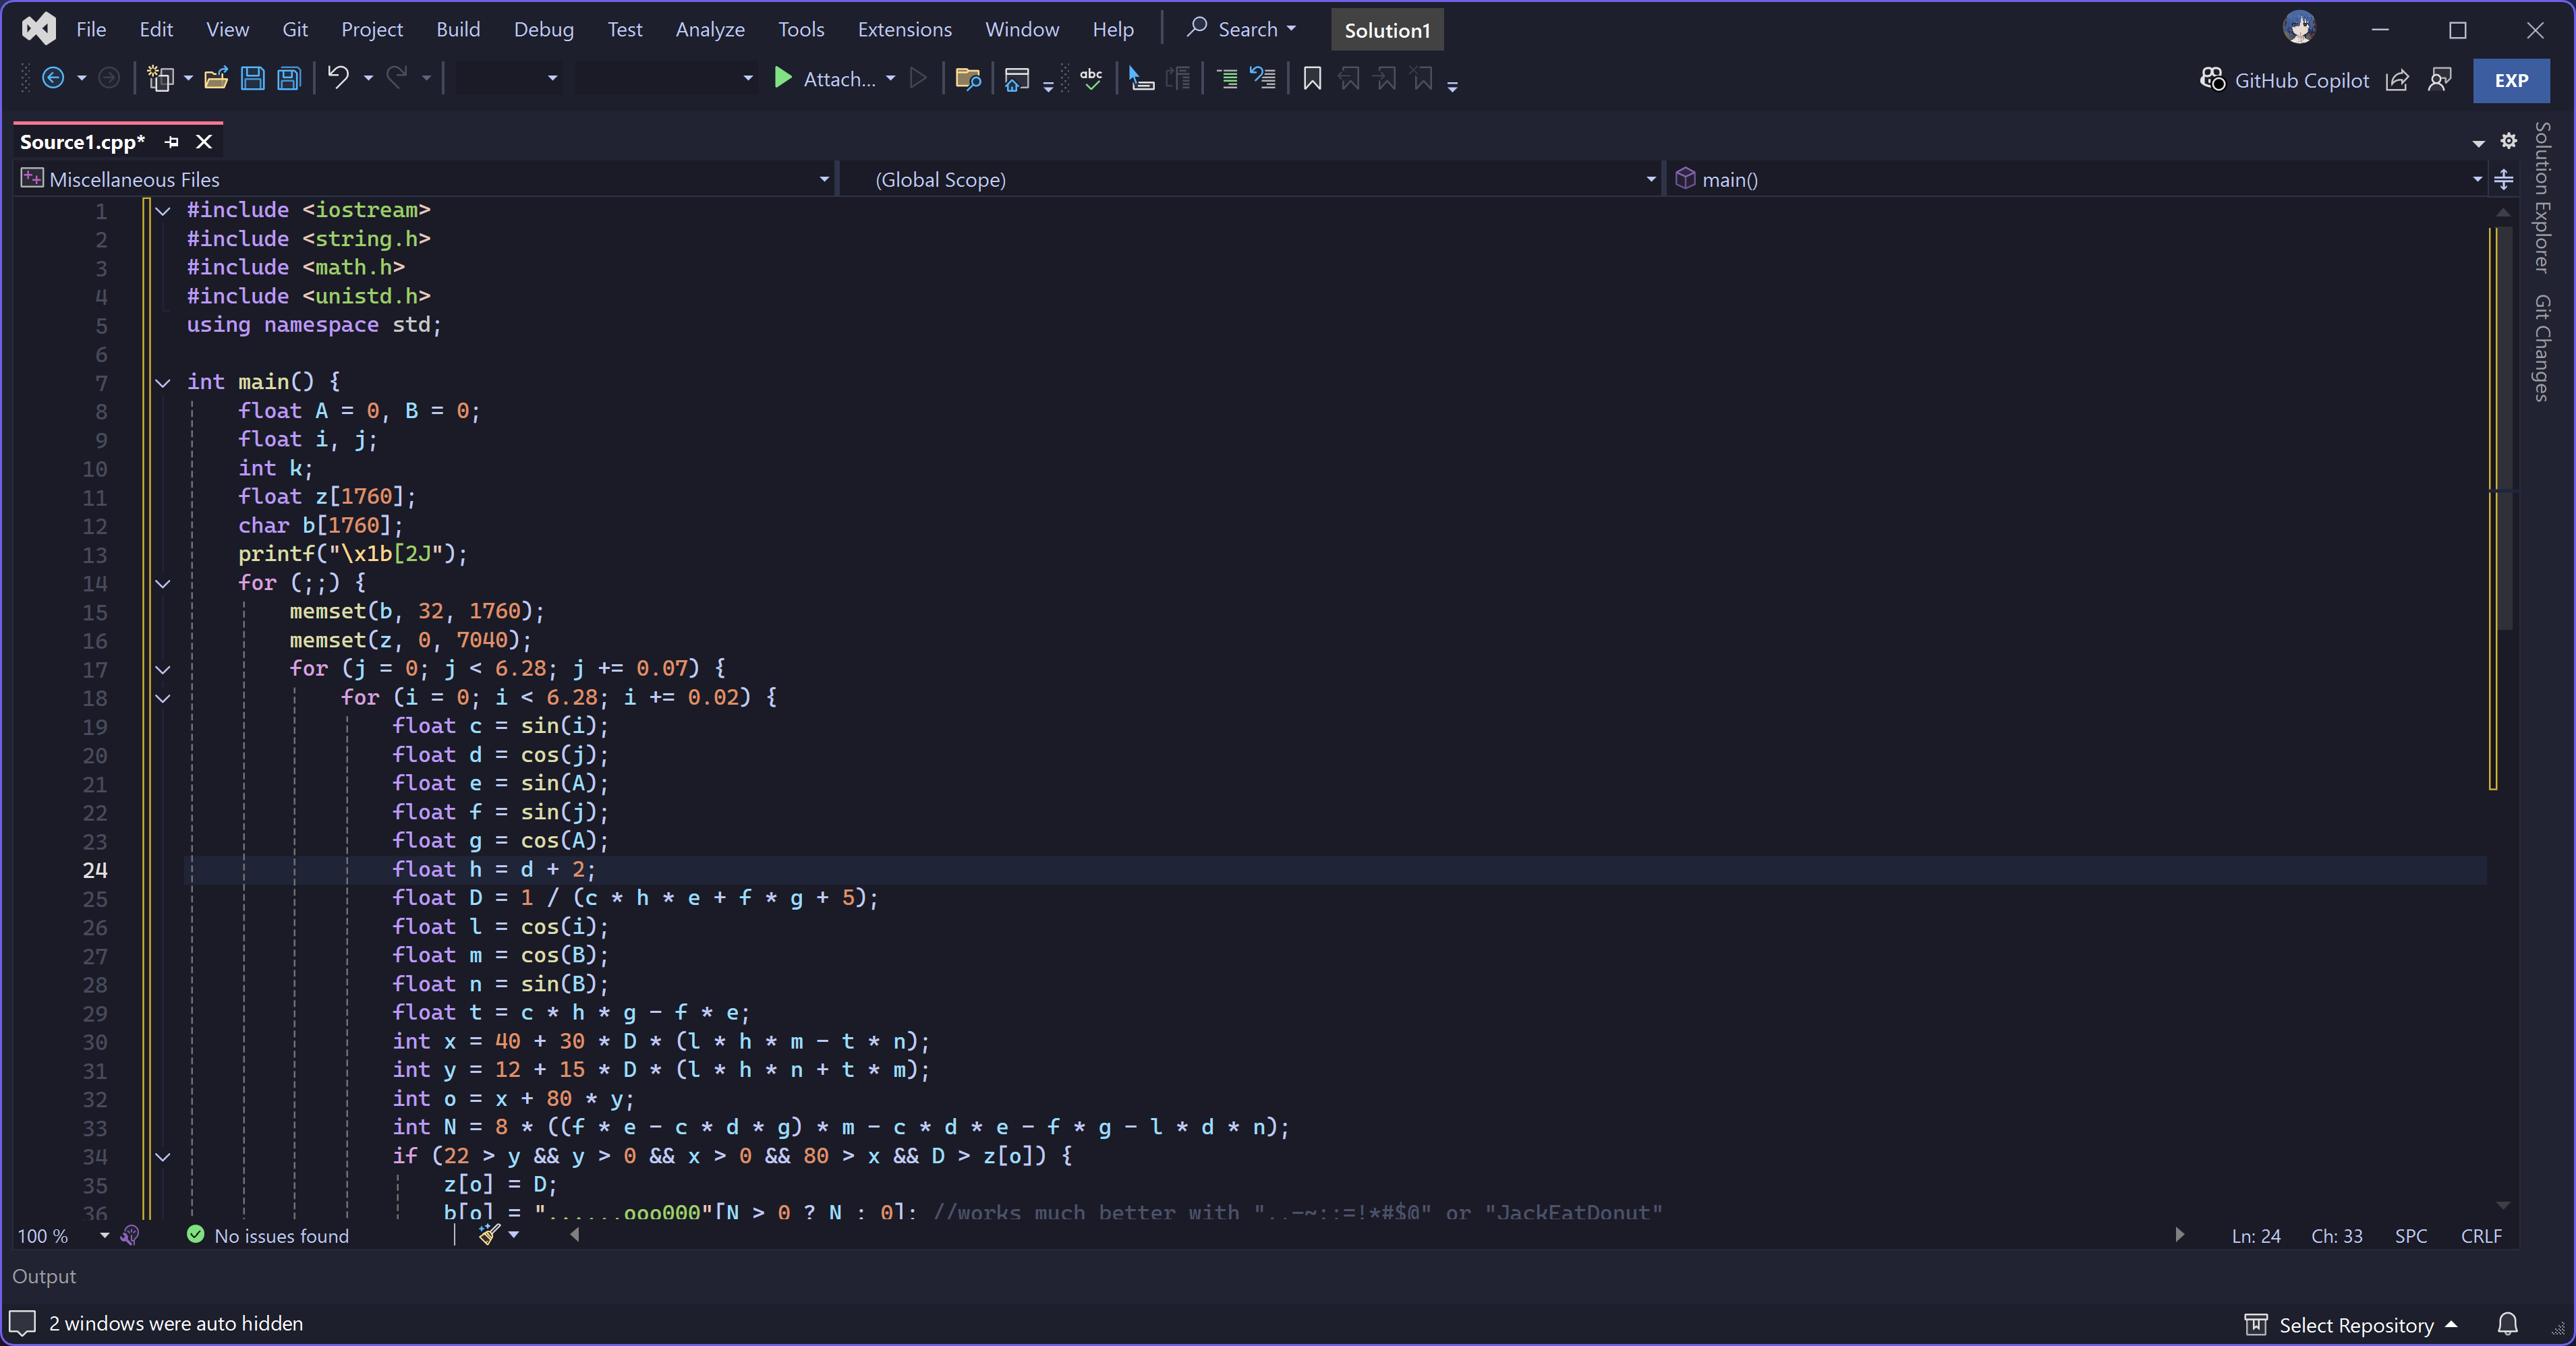Open the Extensions menu
The image size is (2576, 1346).
click(x=904, y=29)
